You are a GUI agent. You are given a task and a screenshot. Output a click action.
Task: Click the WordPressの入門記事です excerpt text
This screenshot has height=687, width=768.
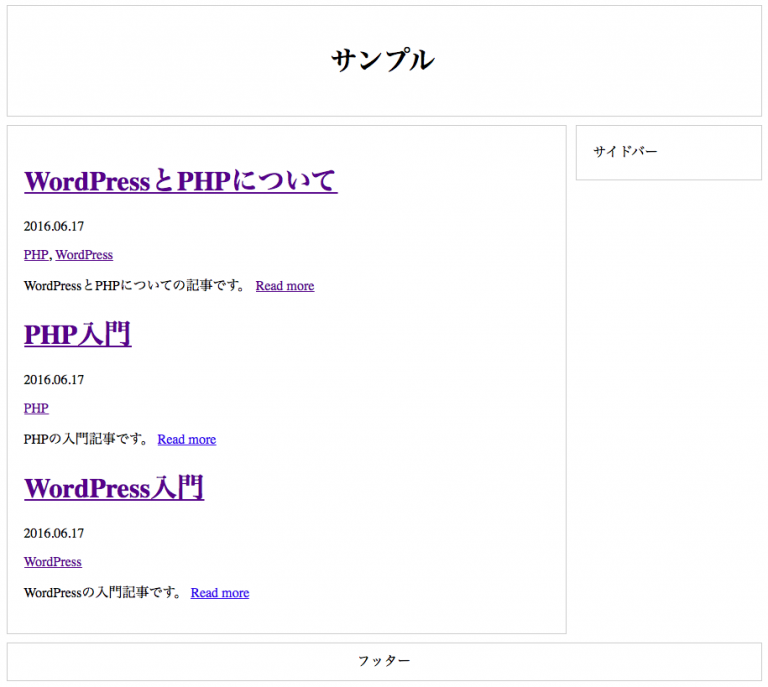click(102, 593)
